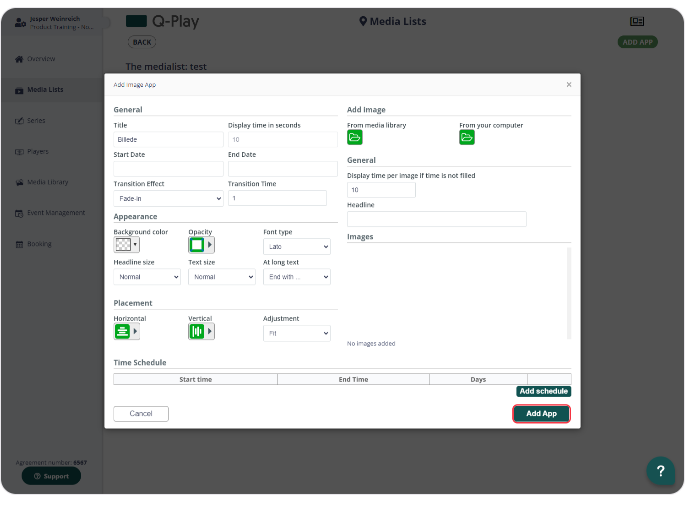Click the user name Jesper Weinreich
Screen dimensions: 686x505
55,19
